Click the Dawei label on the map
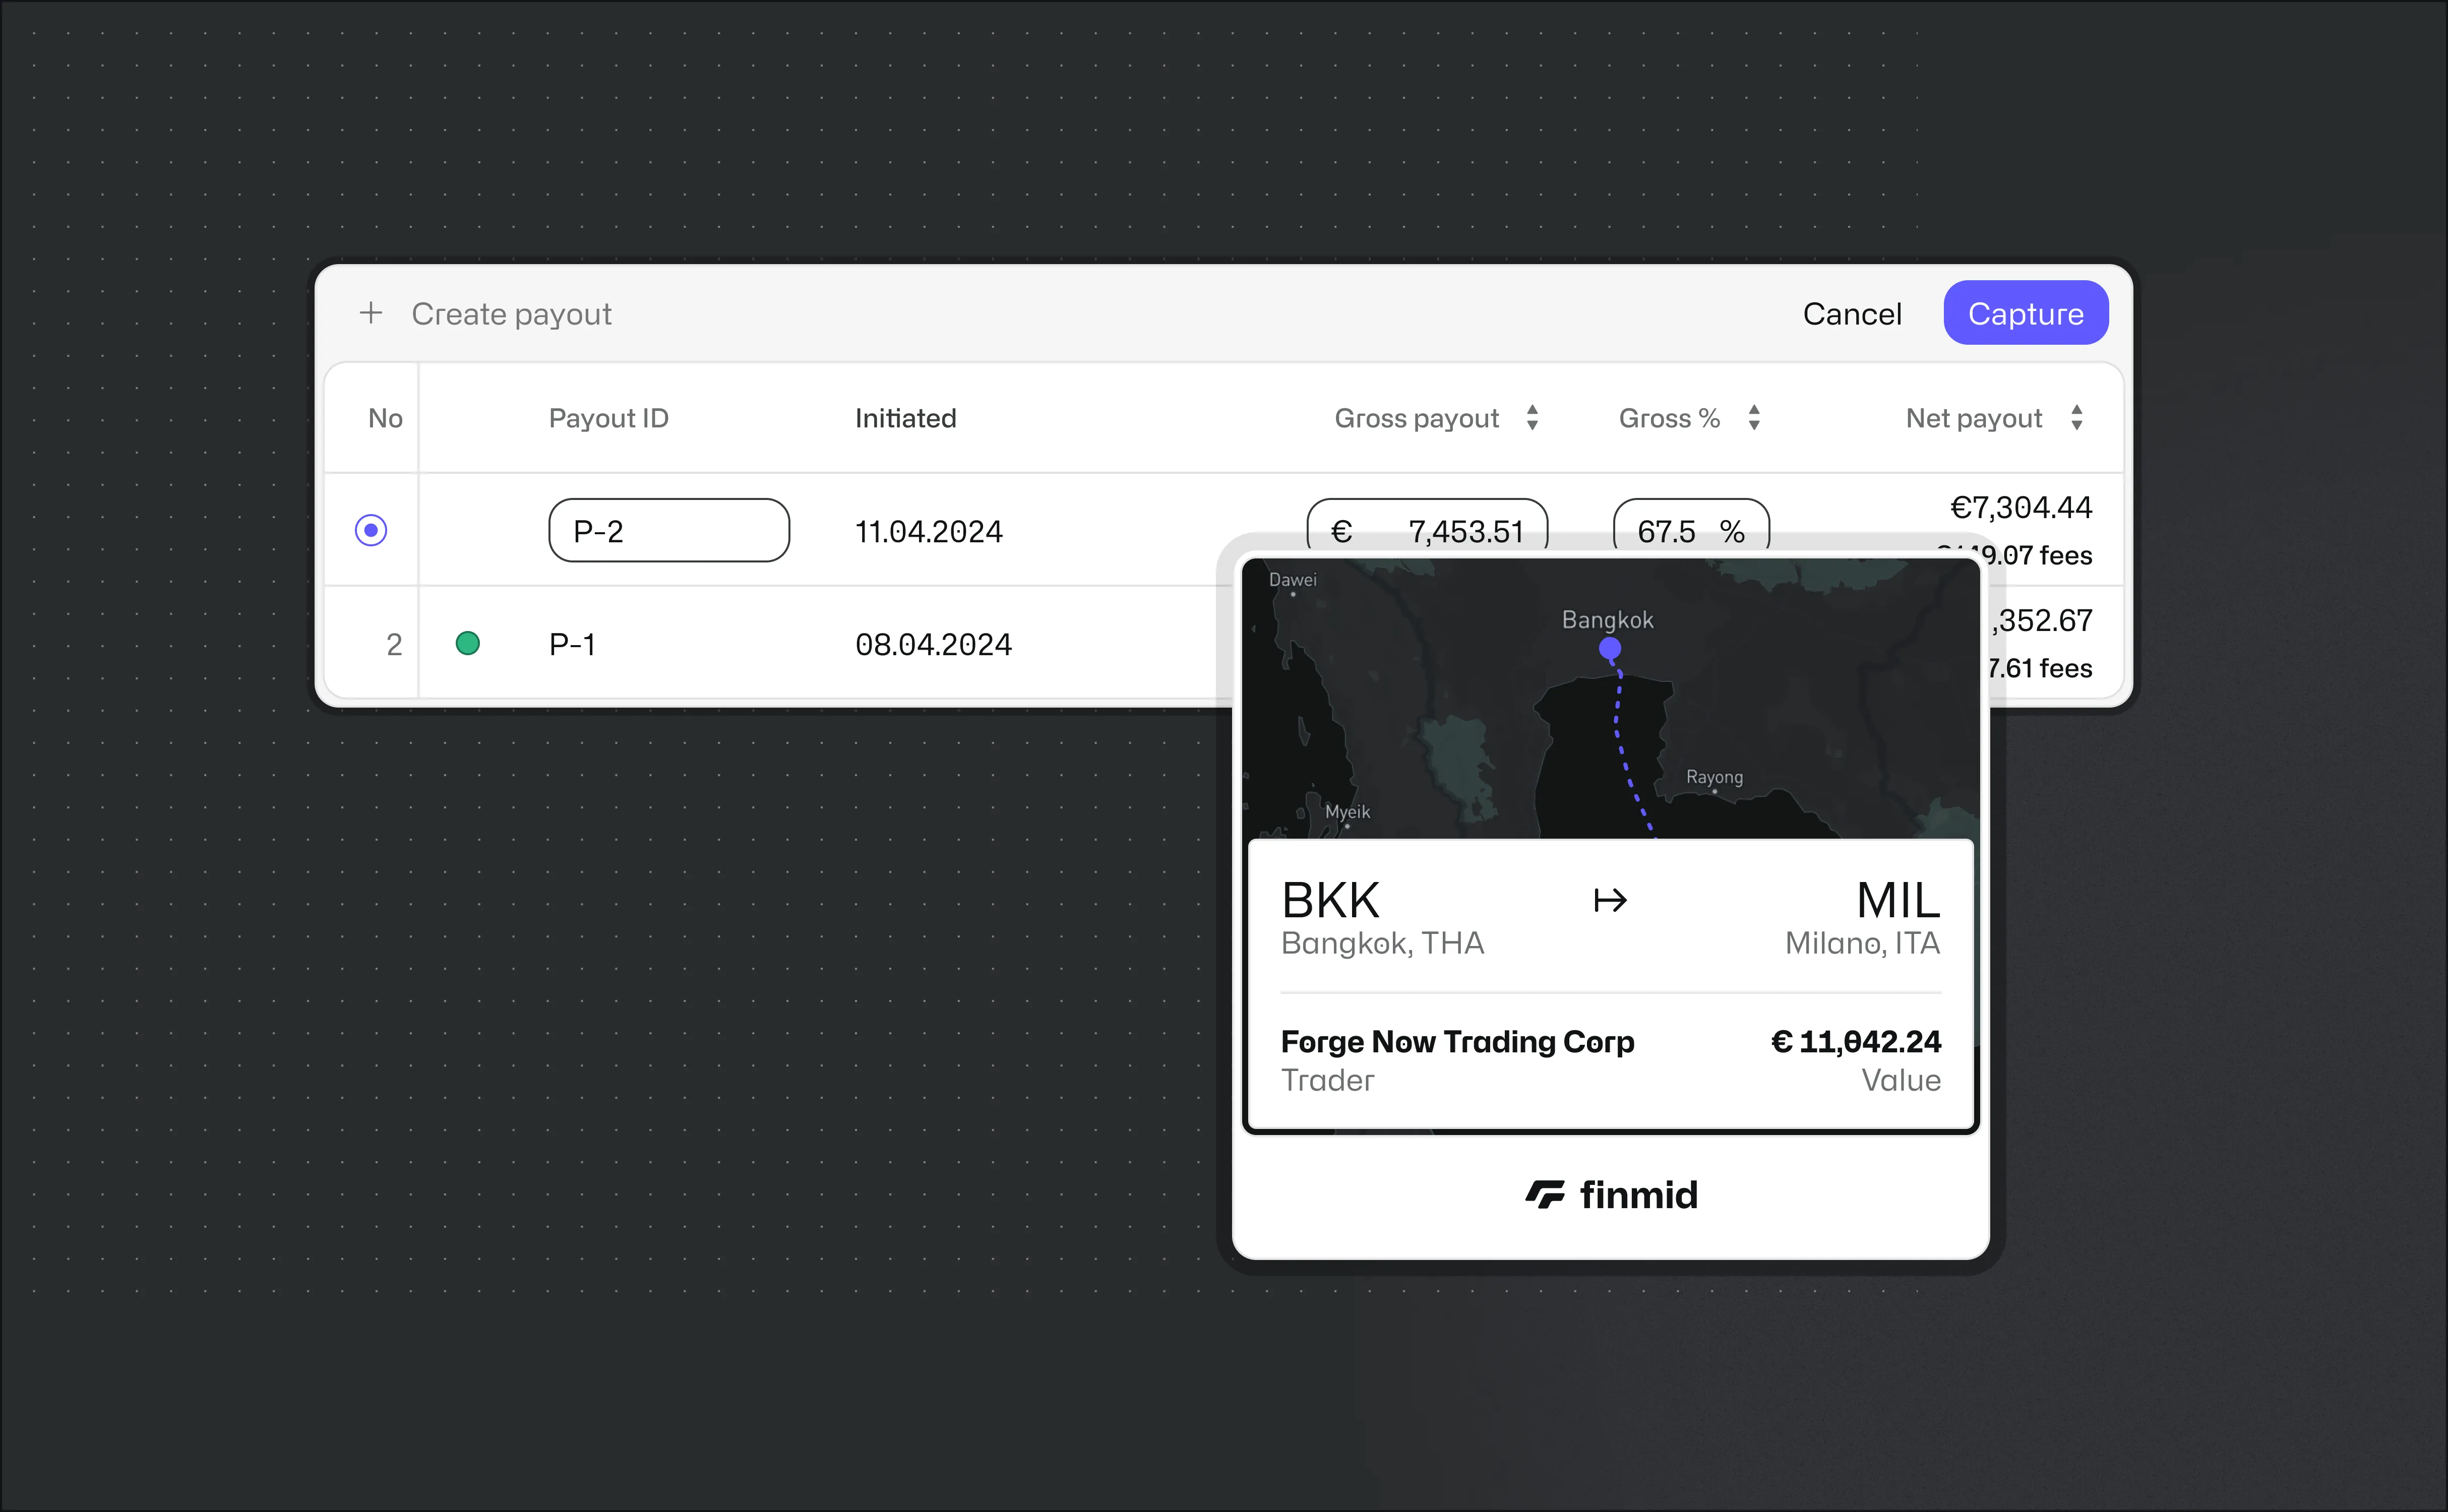The height and width of the screenshot is (1512, 2448). point(1292,579)
